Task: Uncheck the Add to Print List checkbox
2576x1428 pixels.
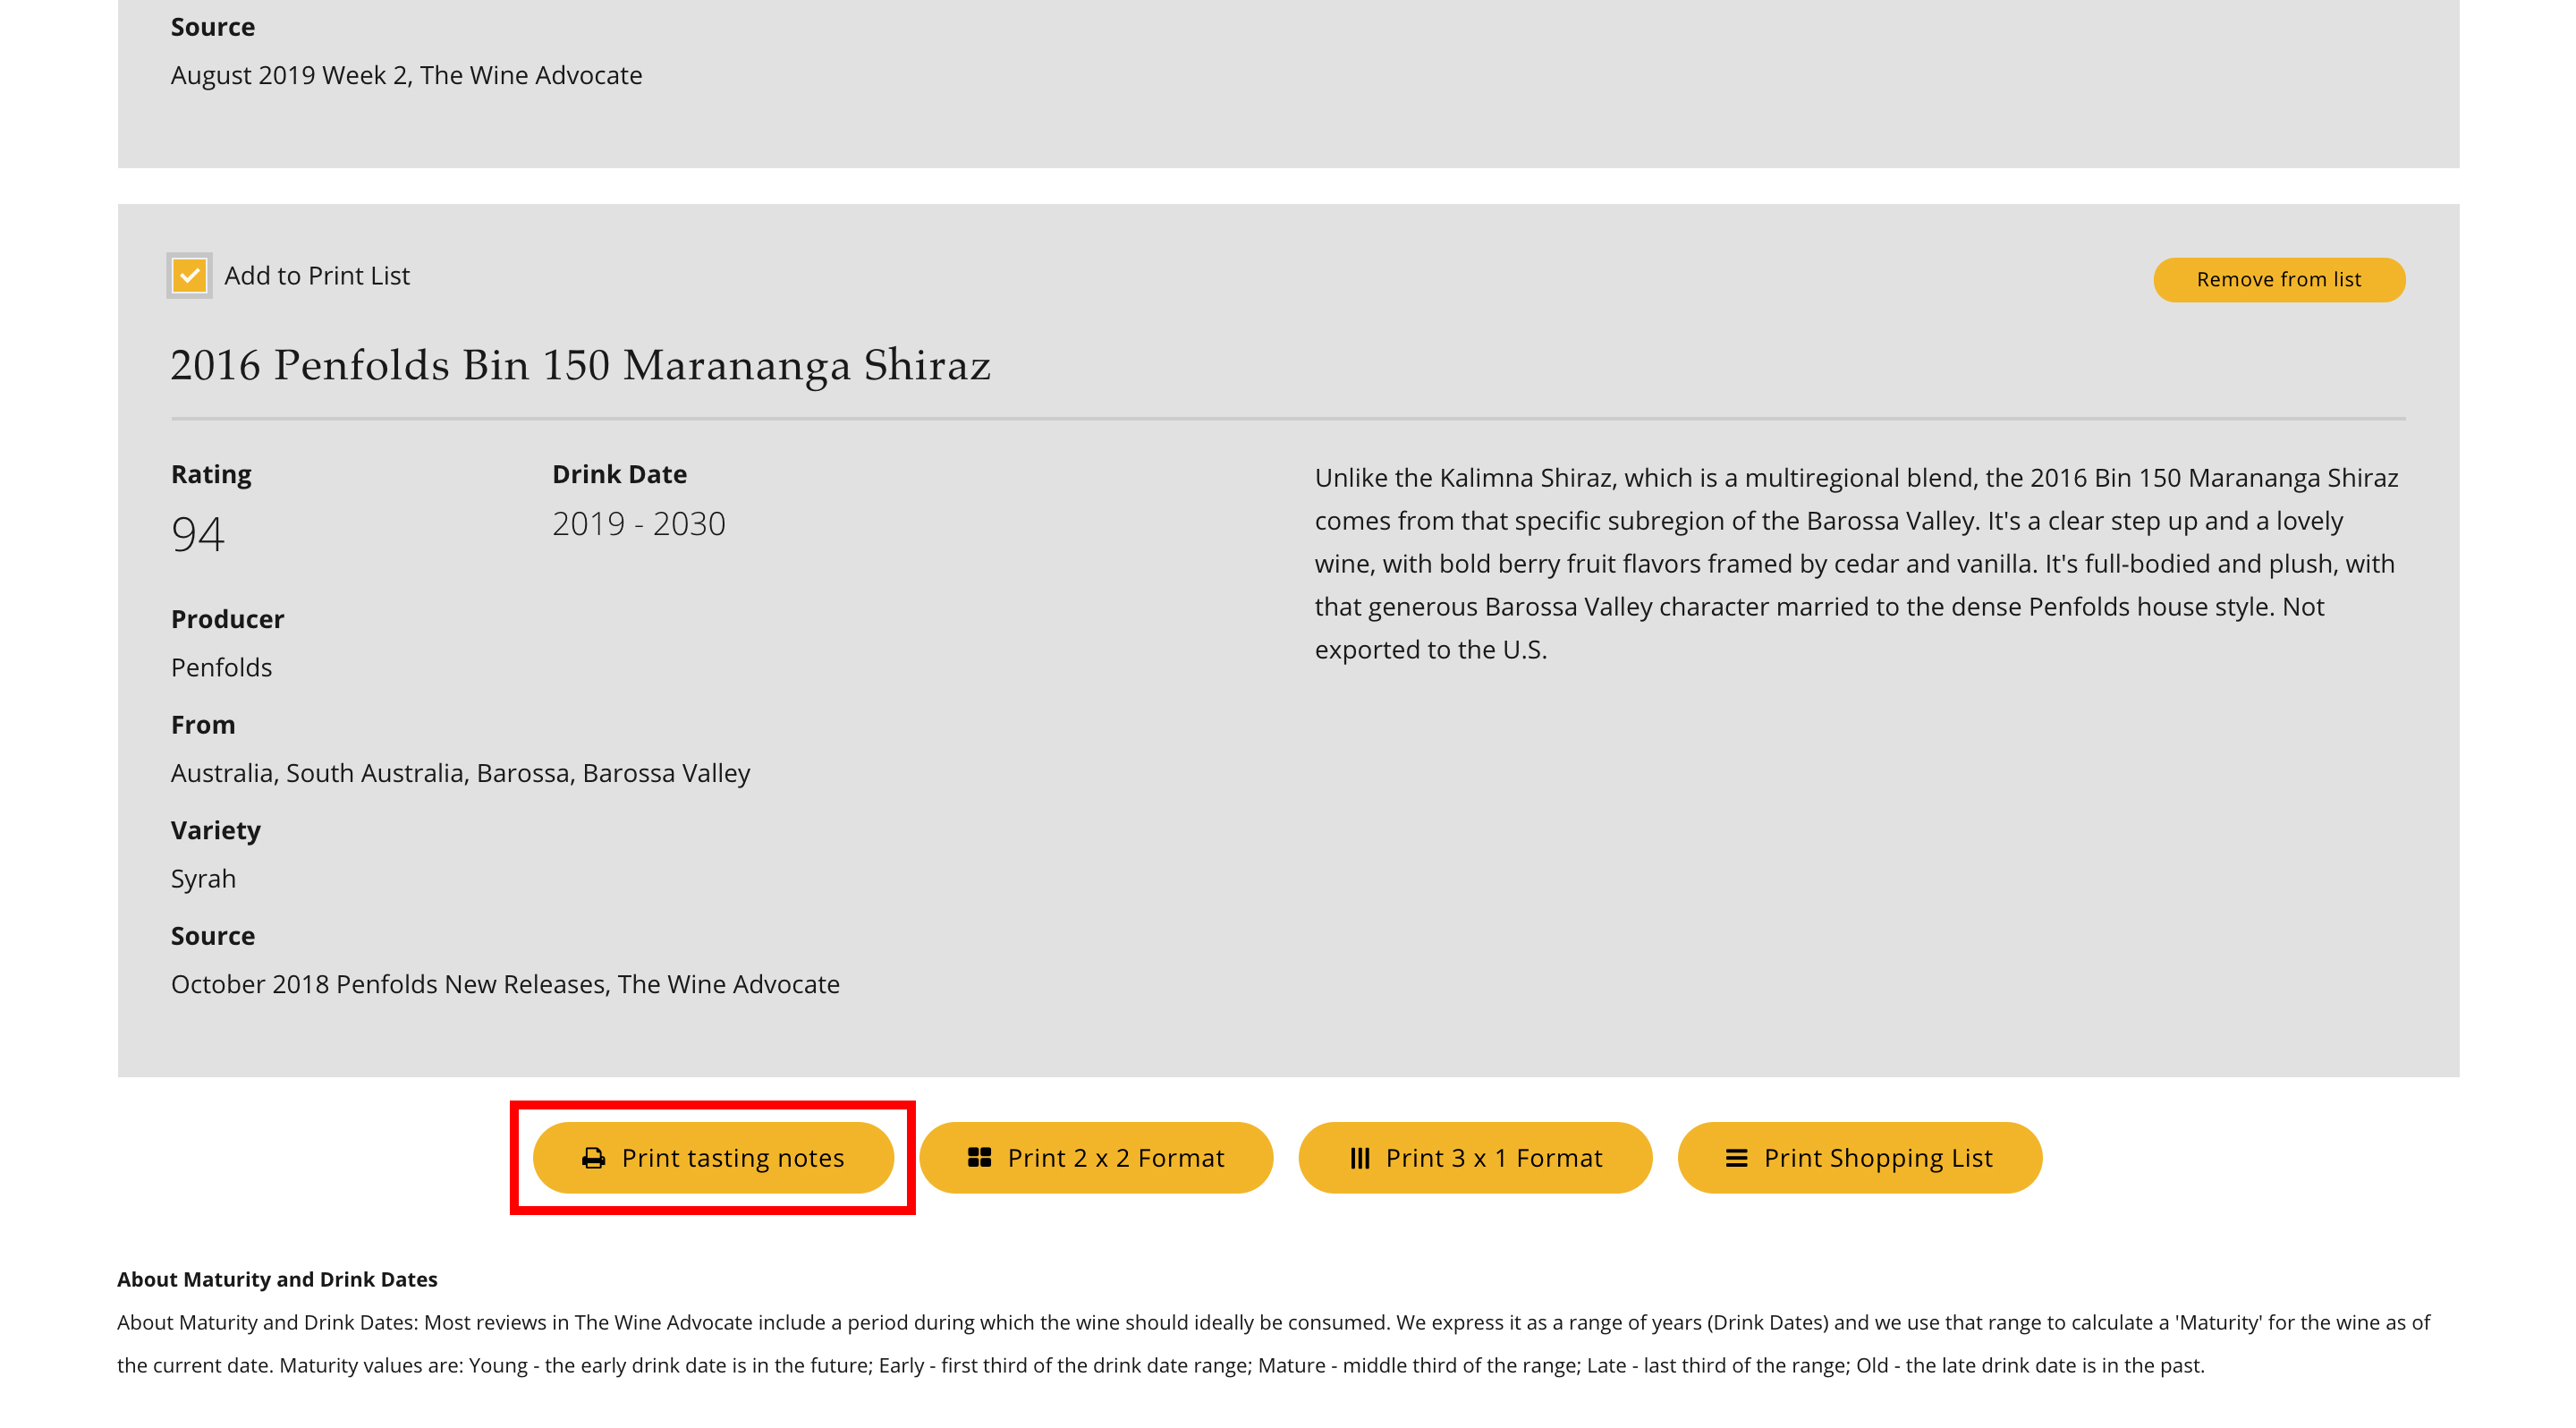Action: pyautogui.click(x=189, y=276)
